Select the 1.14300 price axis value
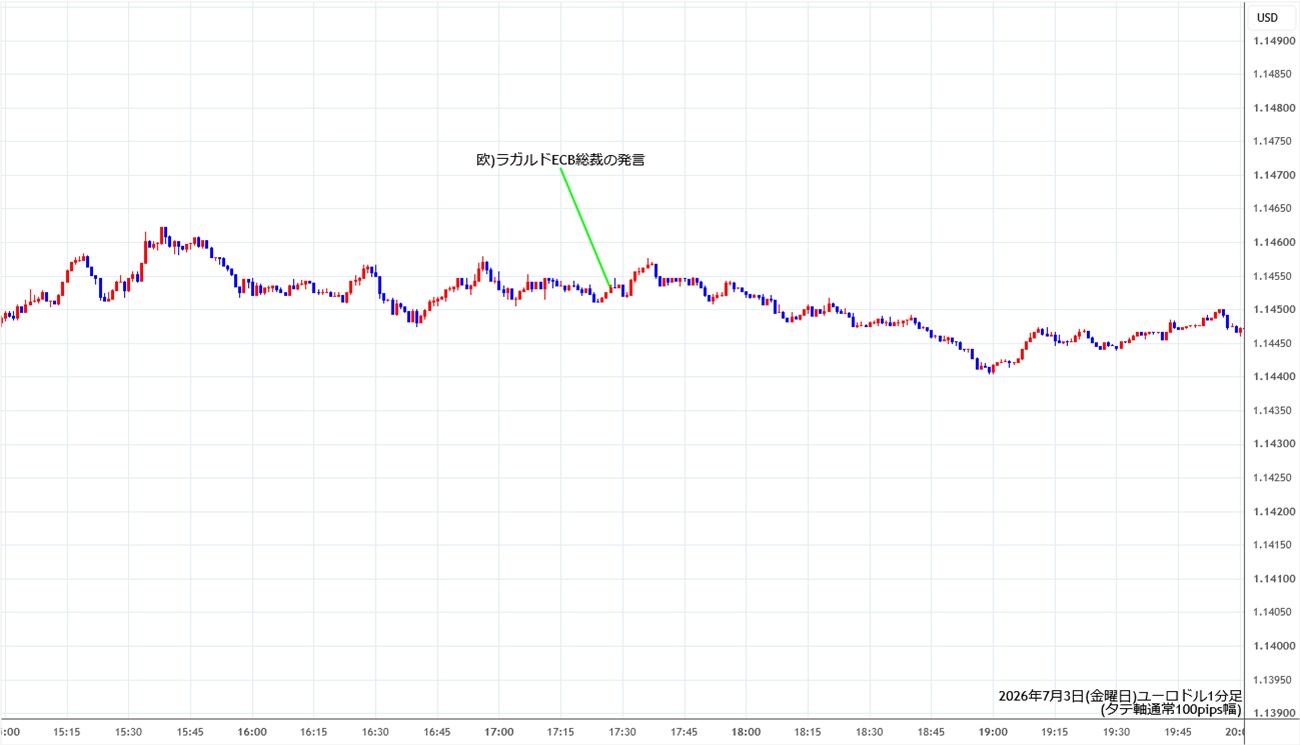Viewport: 1300px width, 745px height. [1274, 444]
